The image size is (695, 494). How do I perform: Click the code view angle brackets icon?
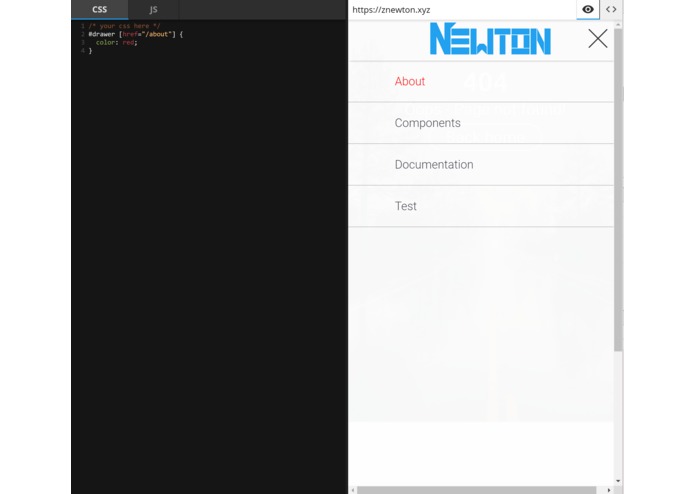tap(611, 9)
